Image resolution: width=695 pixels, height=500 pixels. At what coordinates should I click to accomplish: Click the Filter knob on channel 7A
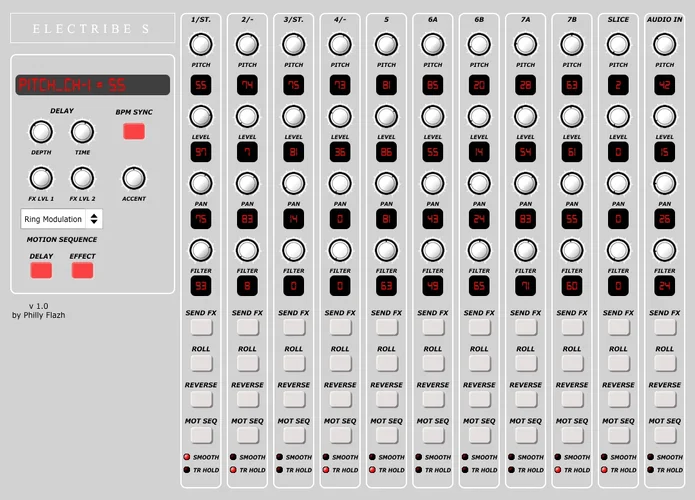[x=526, y=250]
